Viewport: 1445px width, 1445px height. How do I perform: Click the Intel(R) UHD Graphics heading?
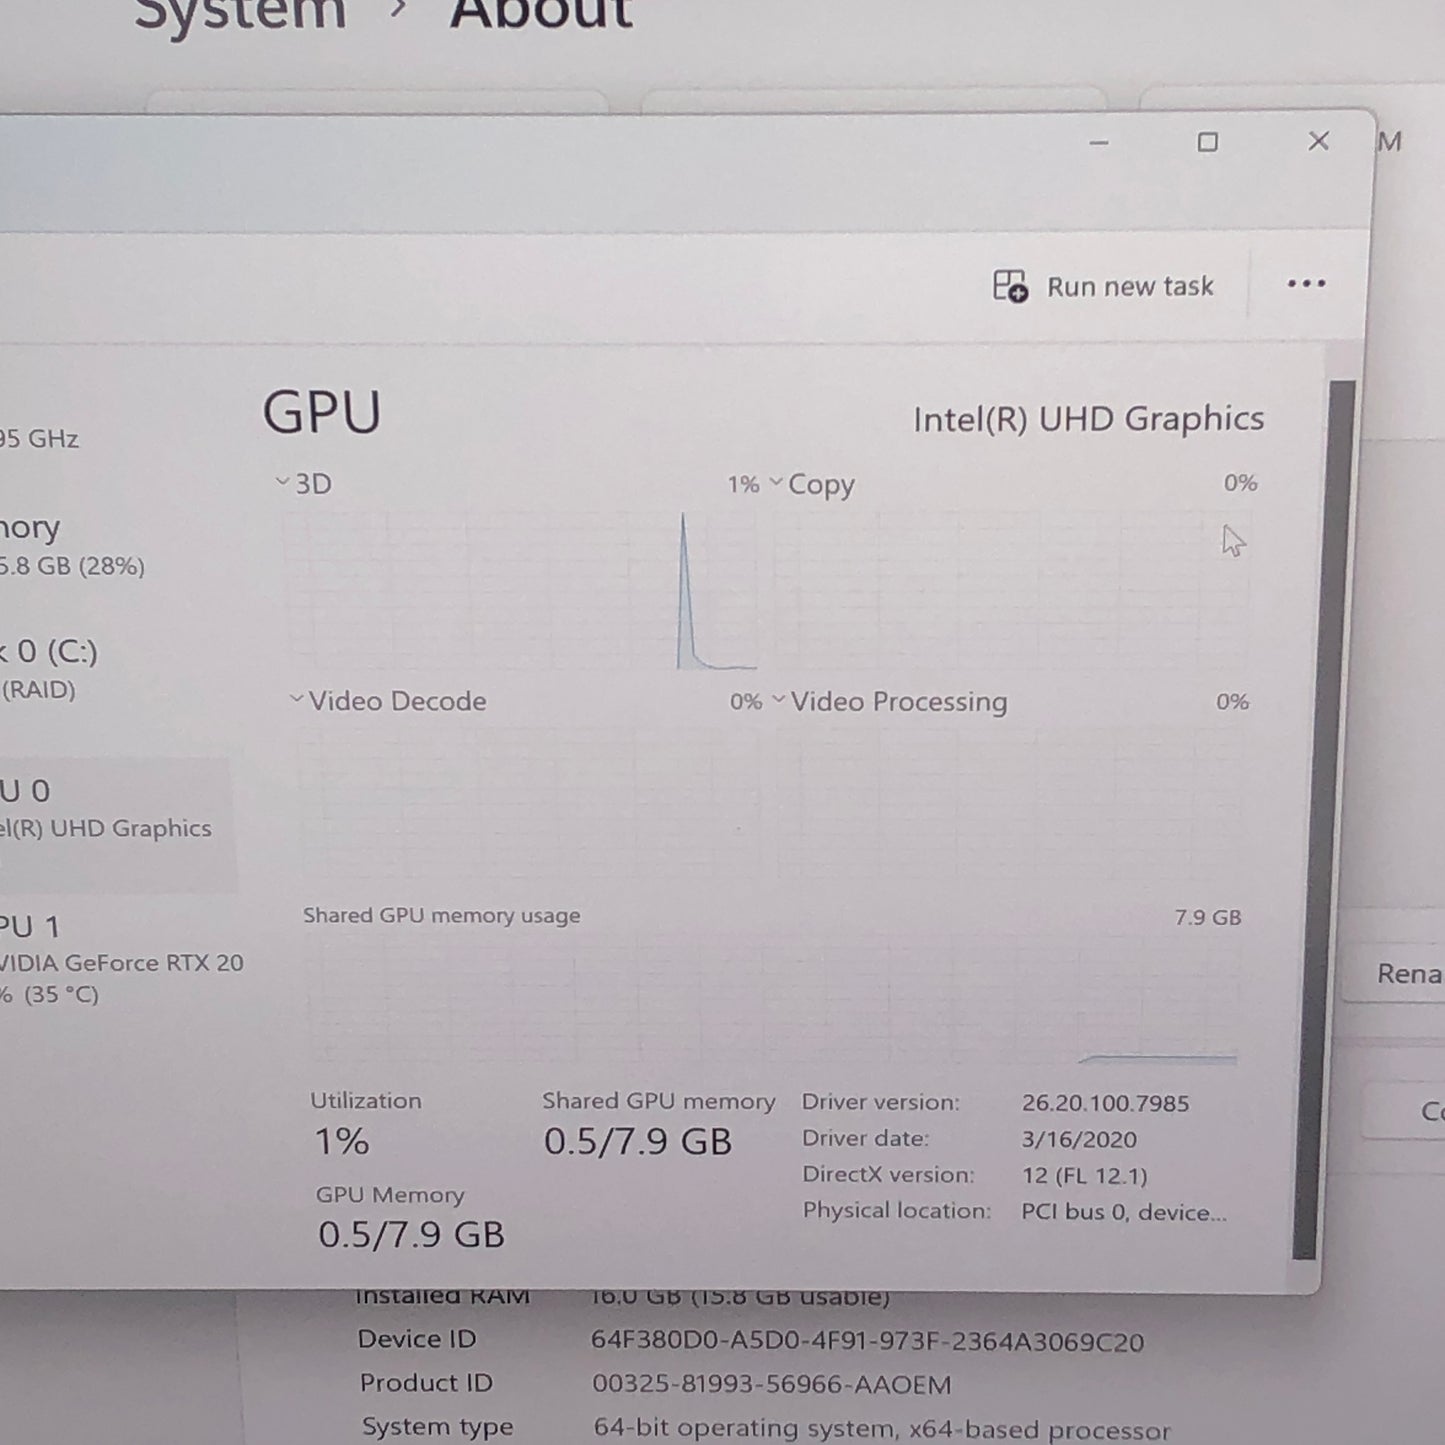1088,419
